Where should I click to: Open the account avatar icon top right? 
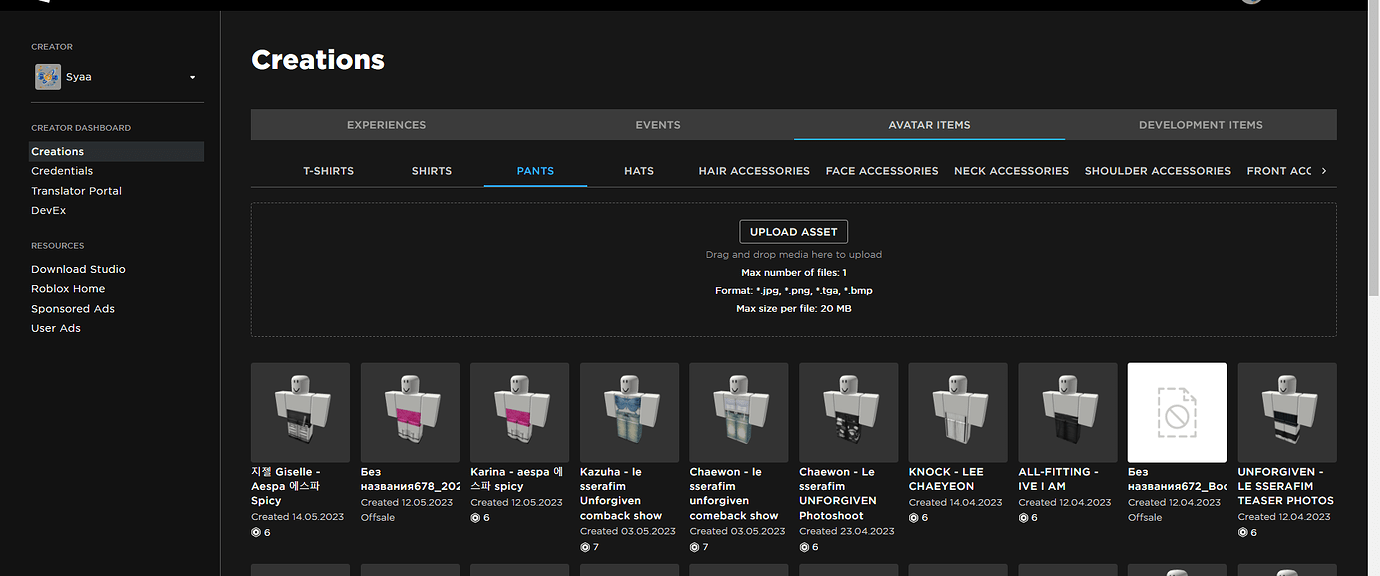click(x=1250, y=2)
